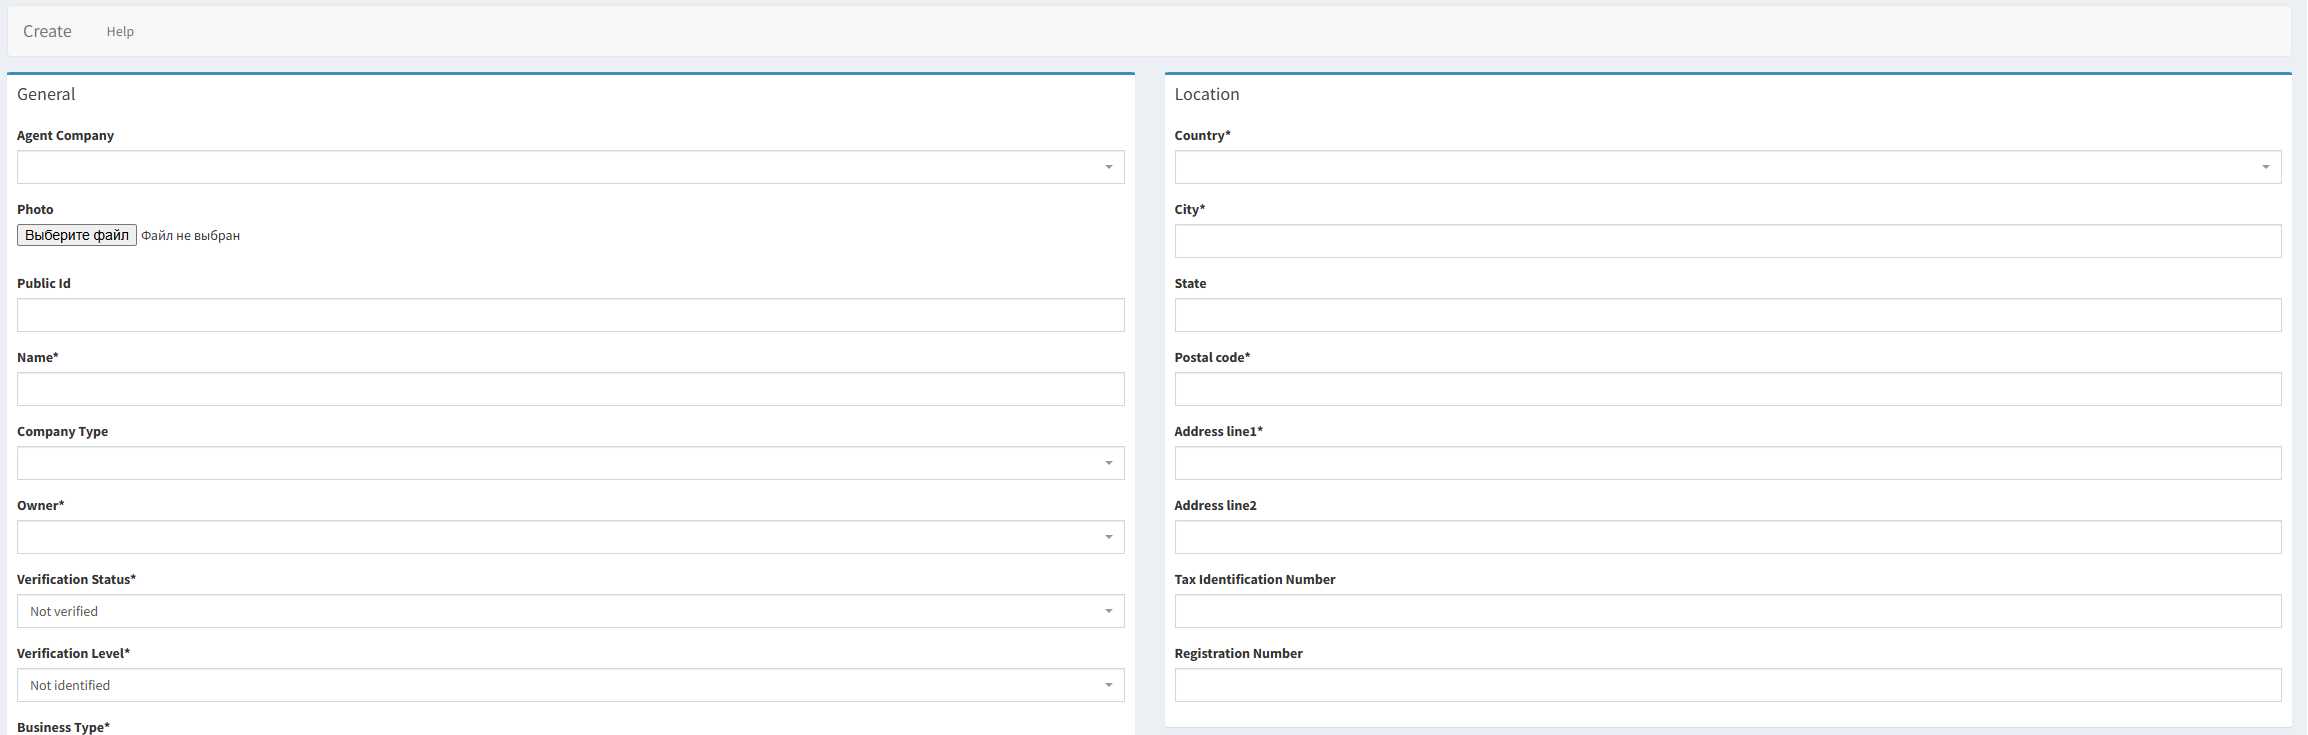Expand the Company Type dropdown
The image size is (2308, 735).
[x=570, y=463]
